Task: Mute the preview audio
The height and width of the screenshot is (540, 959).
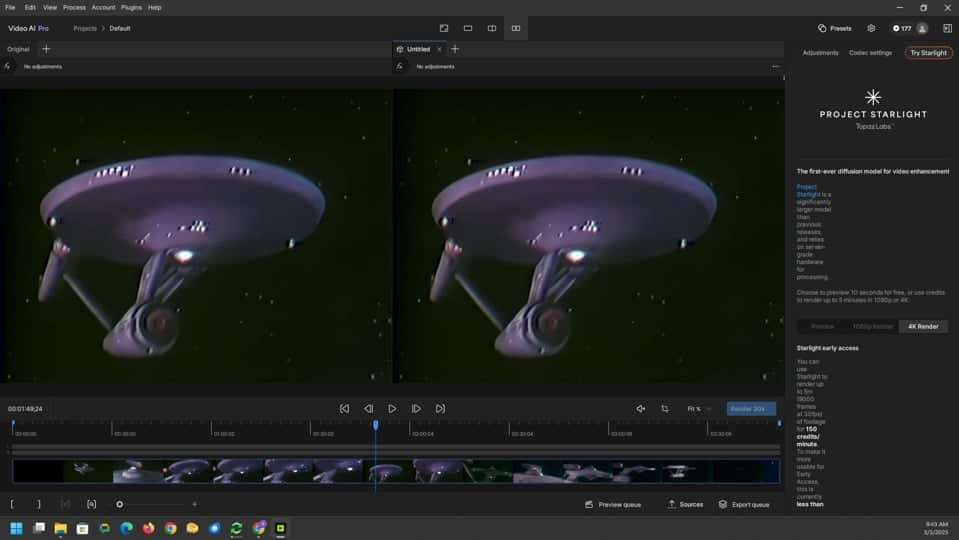Action: pos(640,409)
